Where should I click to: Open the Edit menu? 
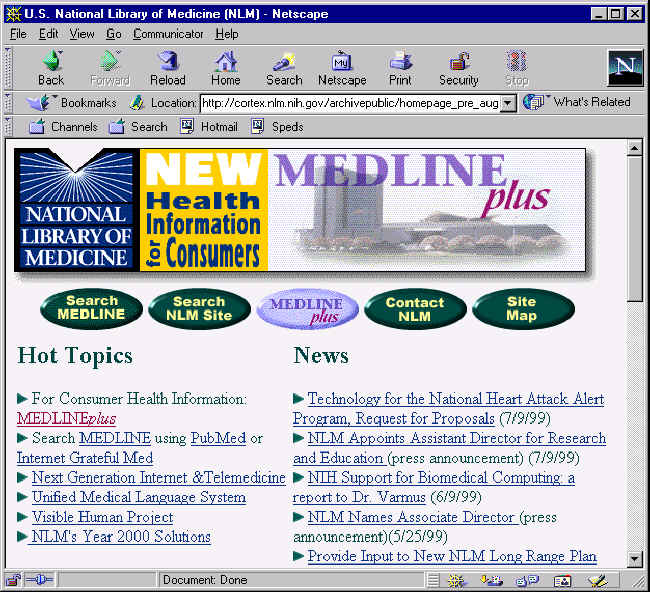(x=49, y=34)
